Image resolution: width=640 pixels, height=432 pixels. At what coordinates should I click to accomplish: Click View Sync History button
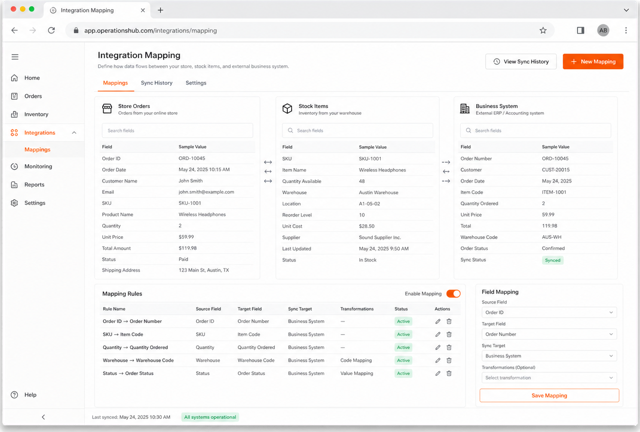point(521,62)
